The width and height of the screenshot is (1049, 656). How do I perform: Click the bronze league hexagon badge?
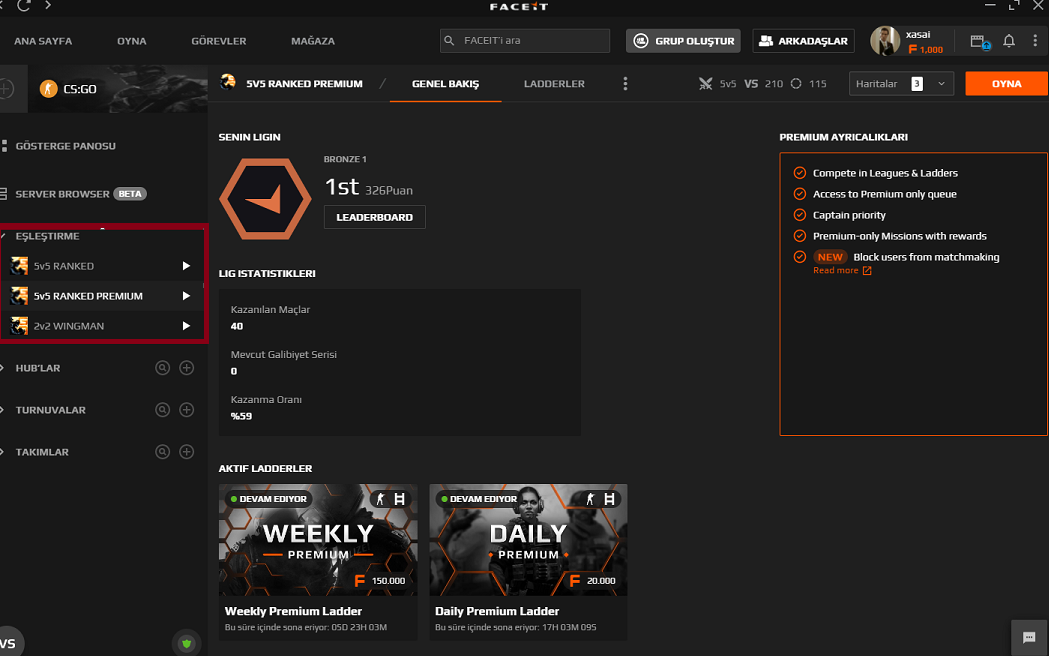[x=266, y=199]
